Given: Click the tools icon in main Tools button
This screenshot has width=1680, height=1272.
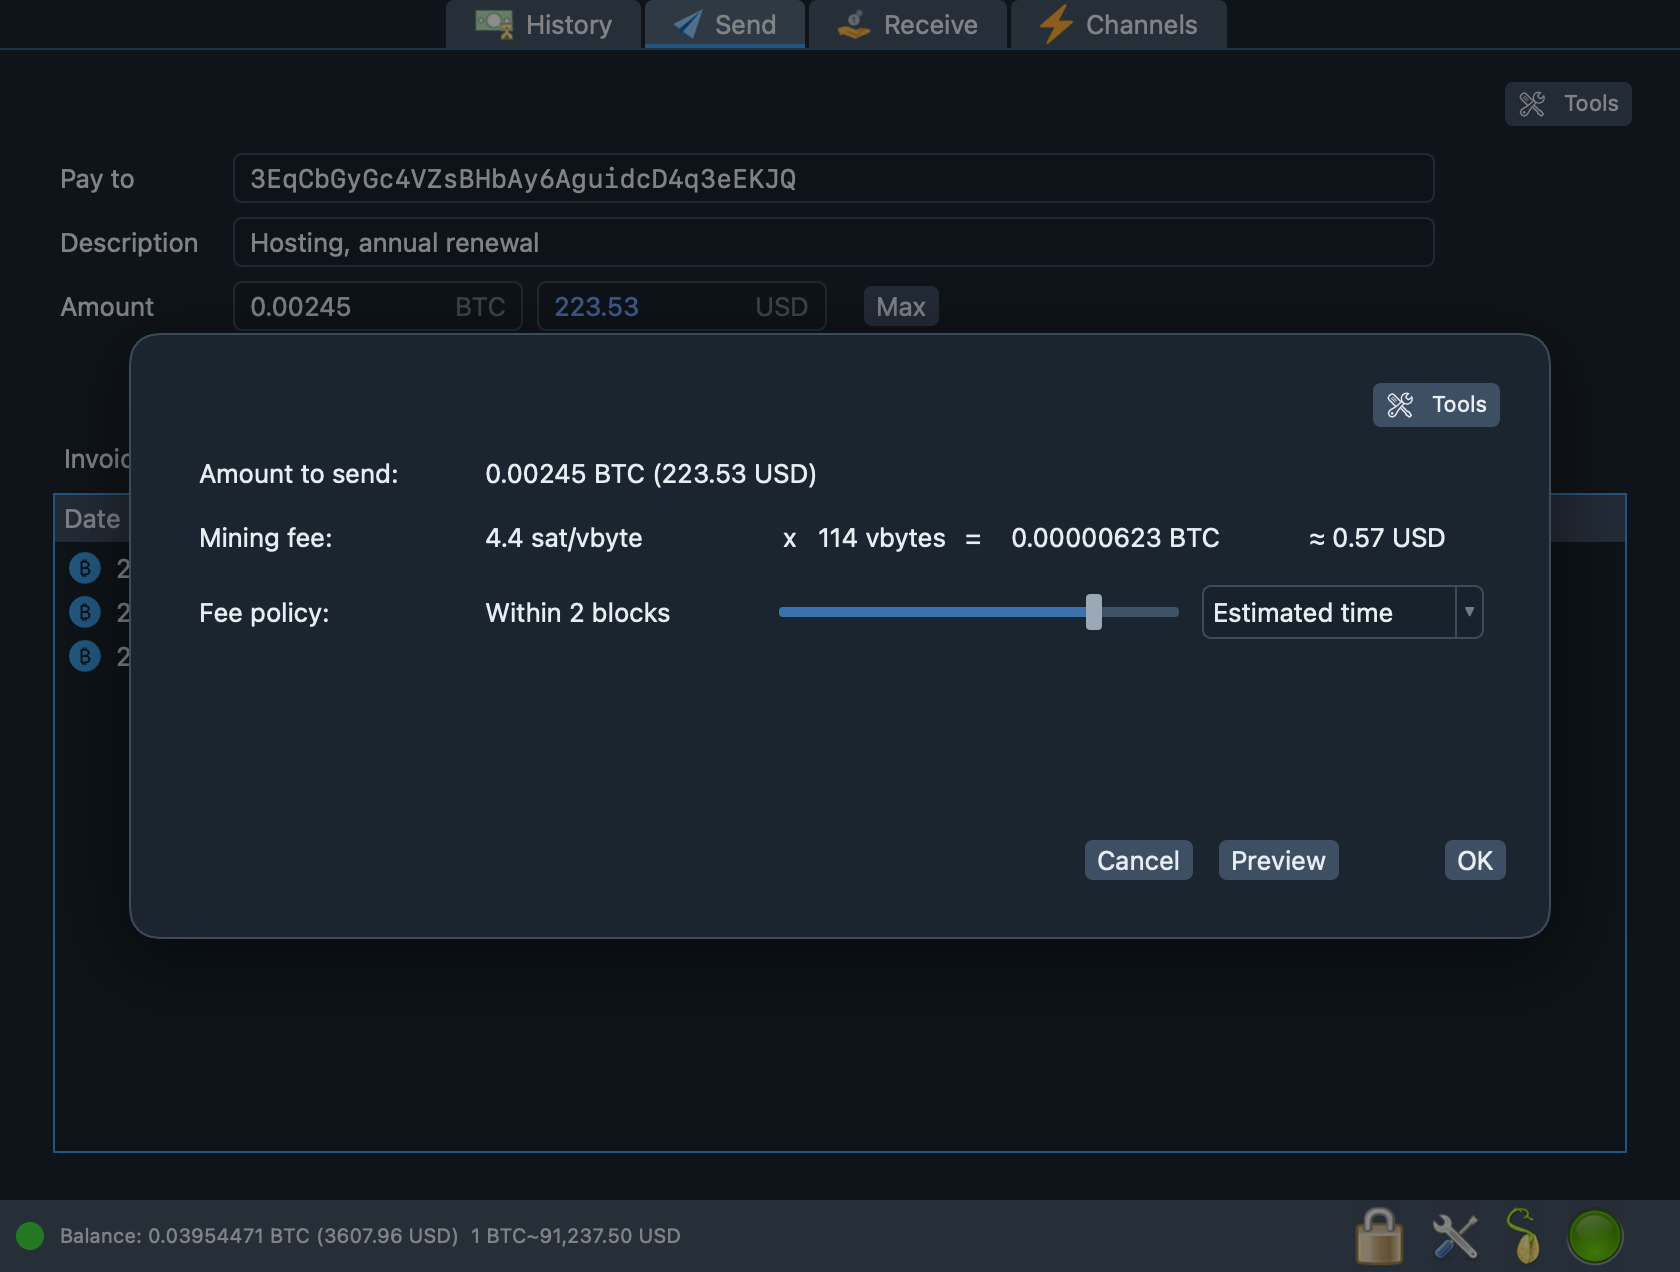Looking at the screenshot, I should pyautogui.click(x=1532, y=104).
